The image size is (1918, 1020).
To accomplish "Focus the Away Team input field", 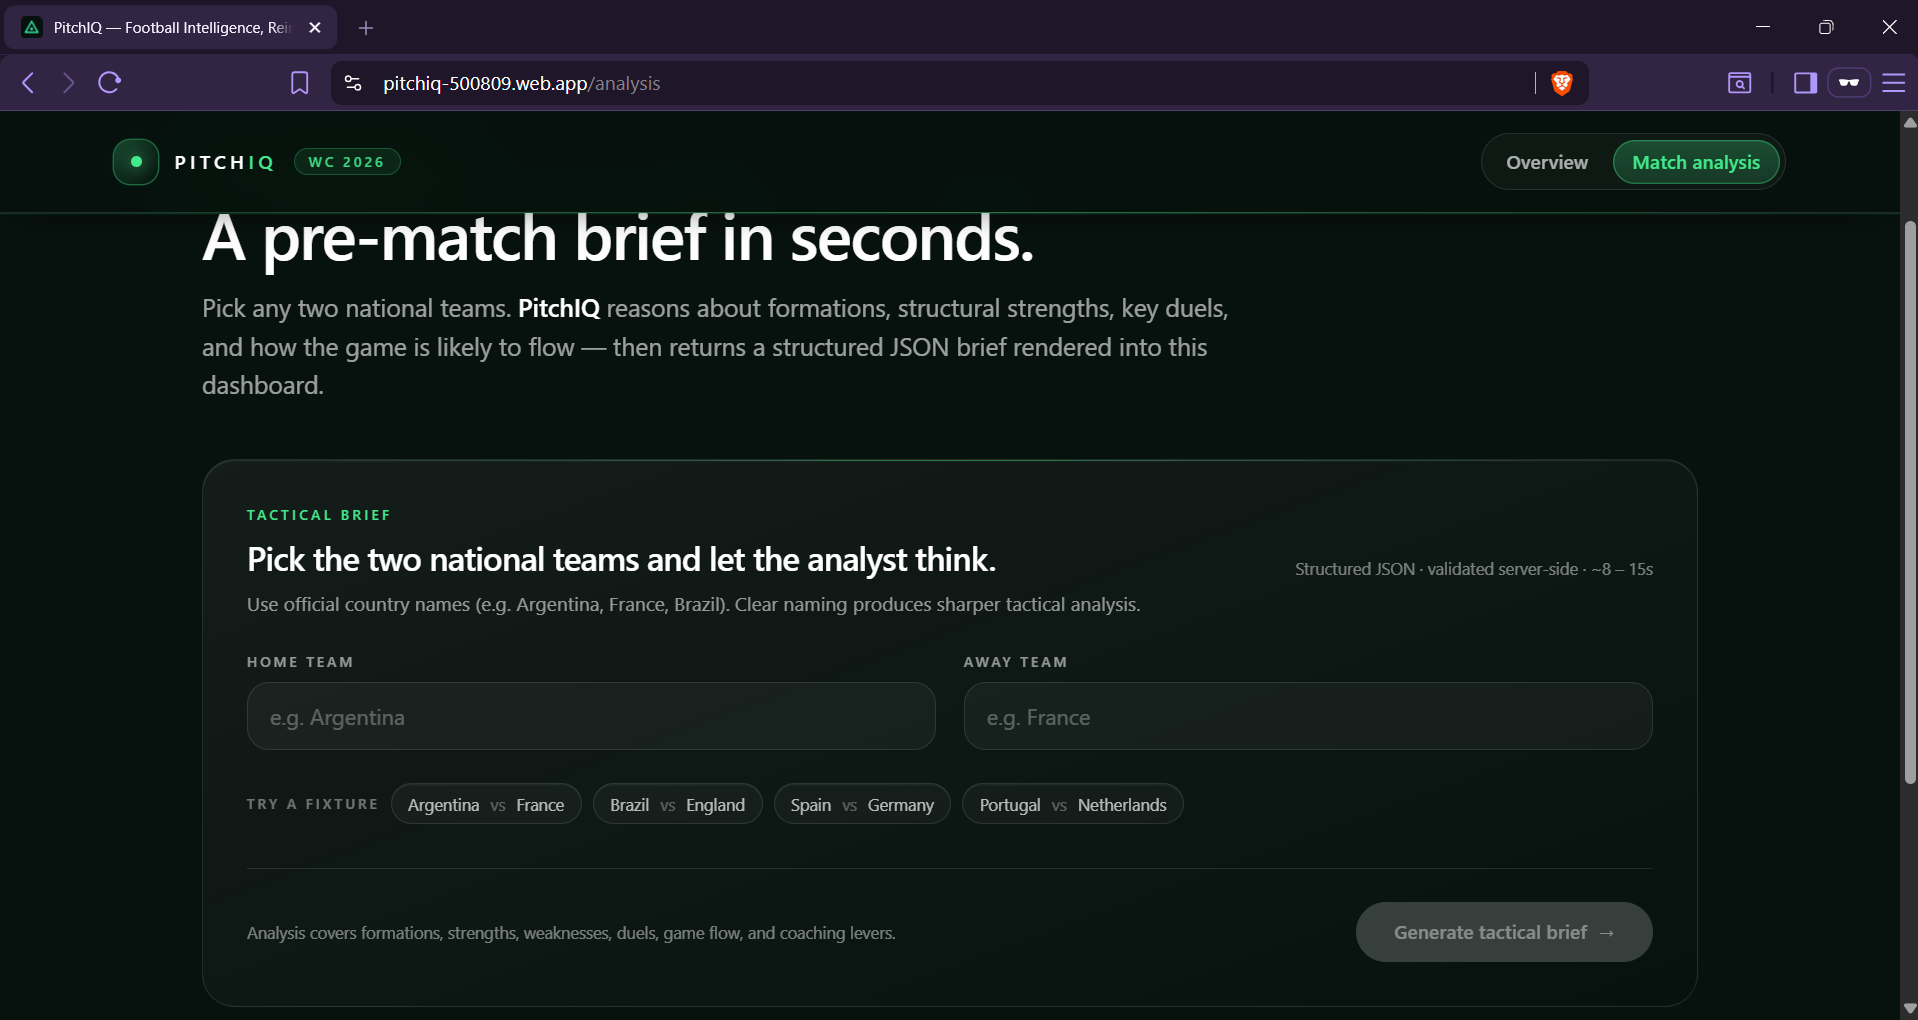I will click(1308, 716).
